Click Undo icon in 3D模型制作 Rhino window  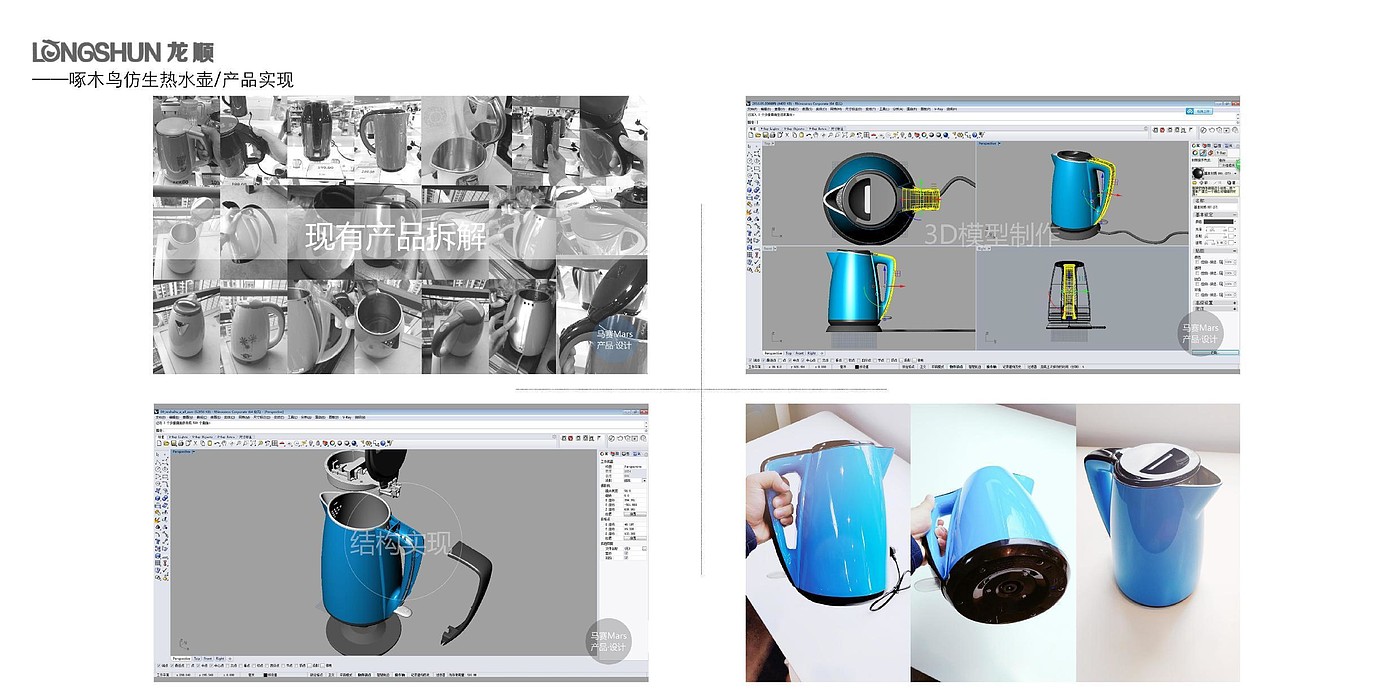point(808,135)
